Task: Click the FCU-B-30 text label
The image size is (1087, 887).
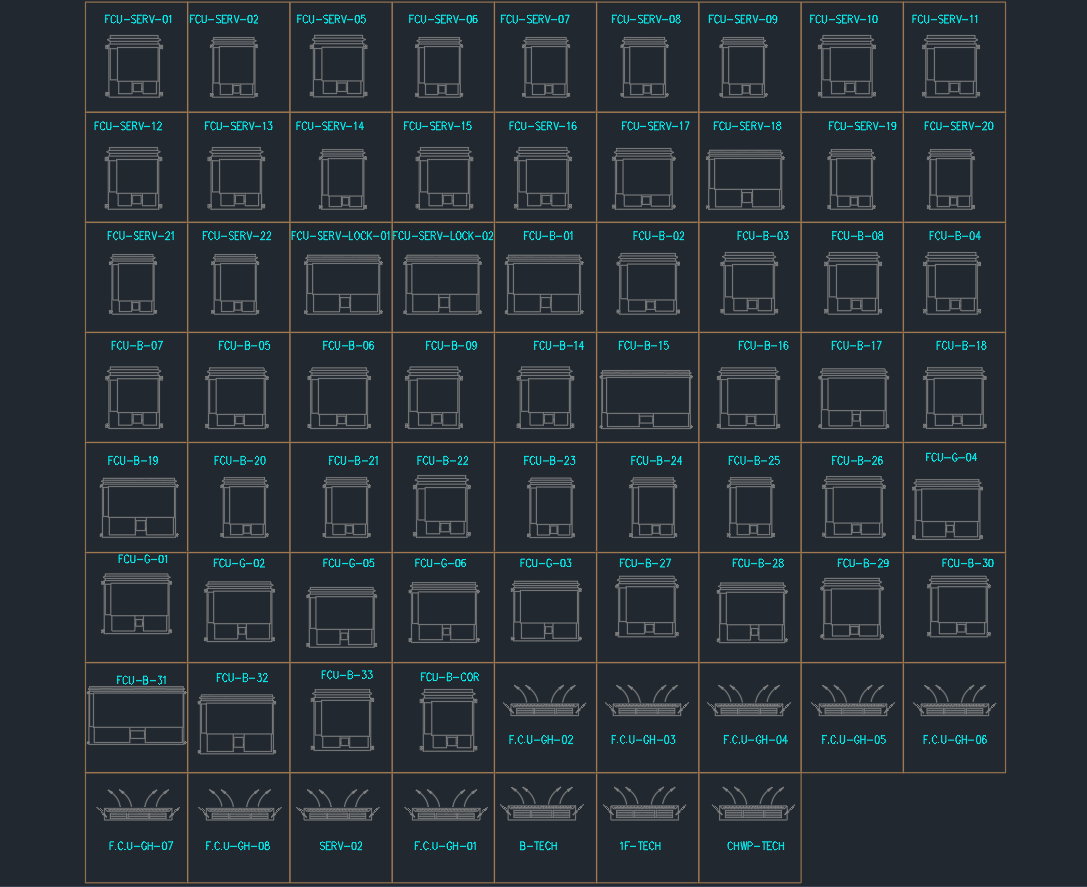Action: pos(967,564)
